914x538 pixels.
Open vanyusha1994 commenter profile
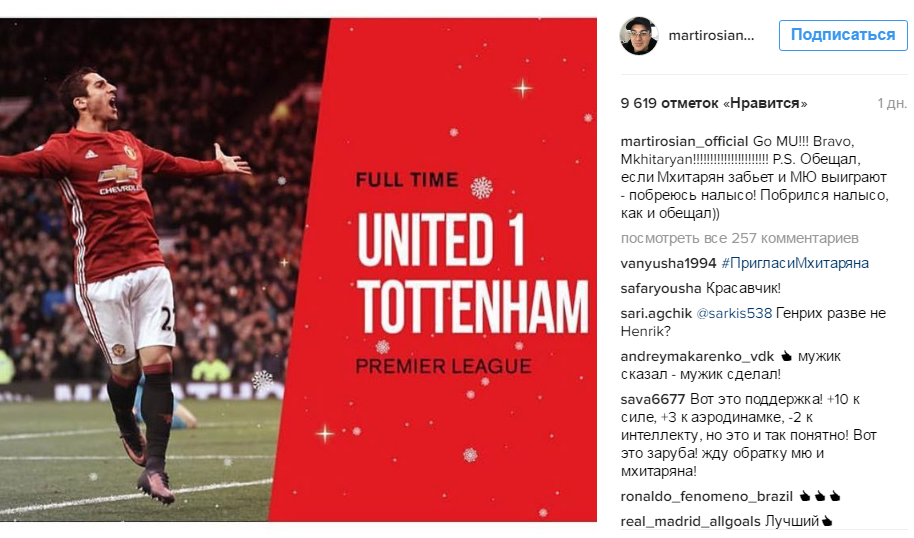coord(668,263)
